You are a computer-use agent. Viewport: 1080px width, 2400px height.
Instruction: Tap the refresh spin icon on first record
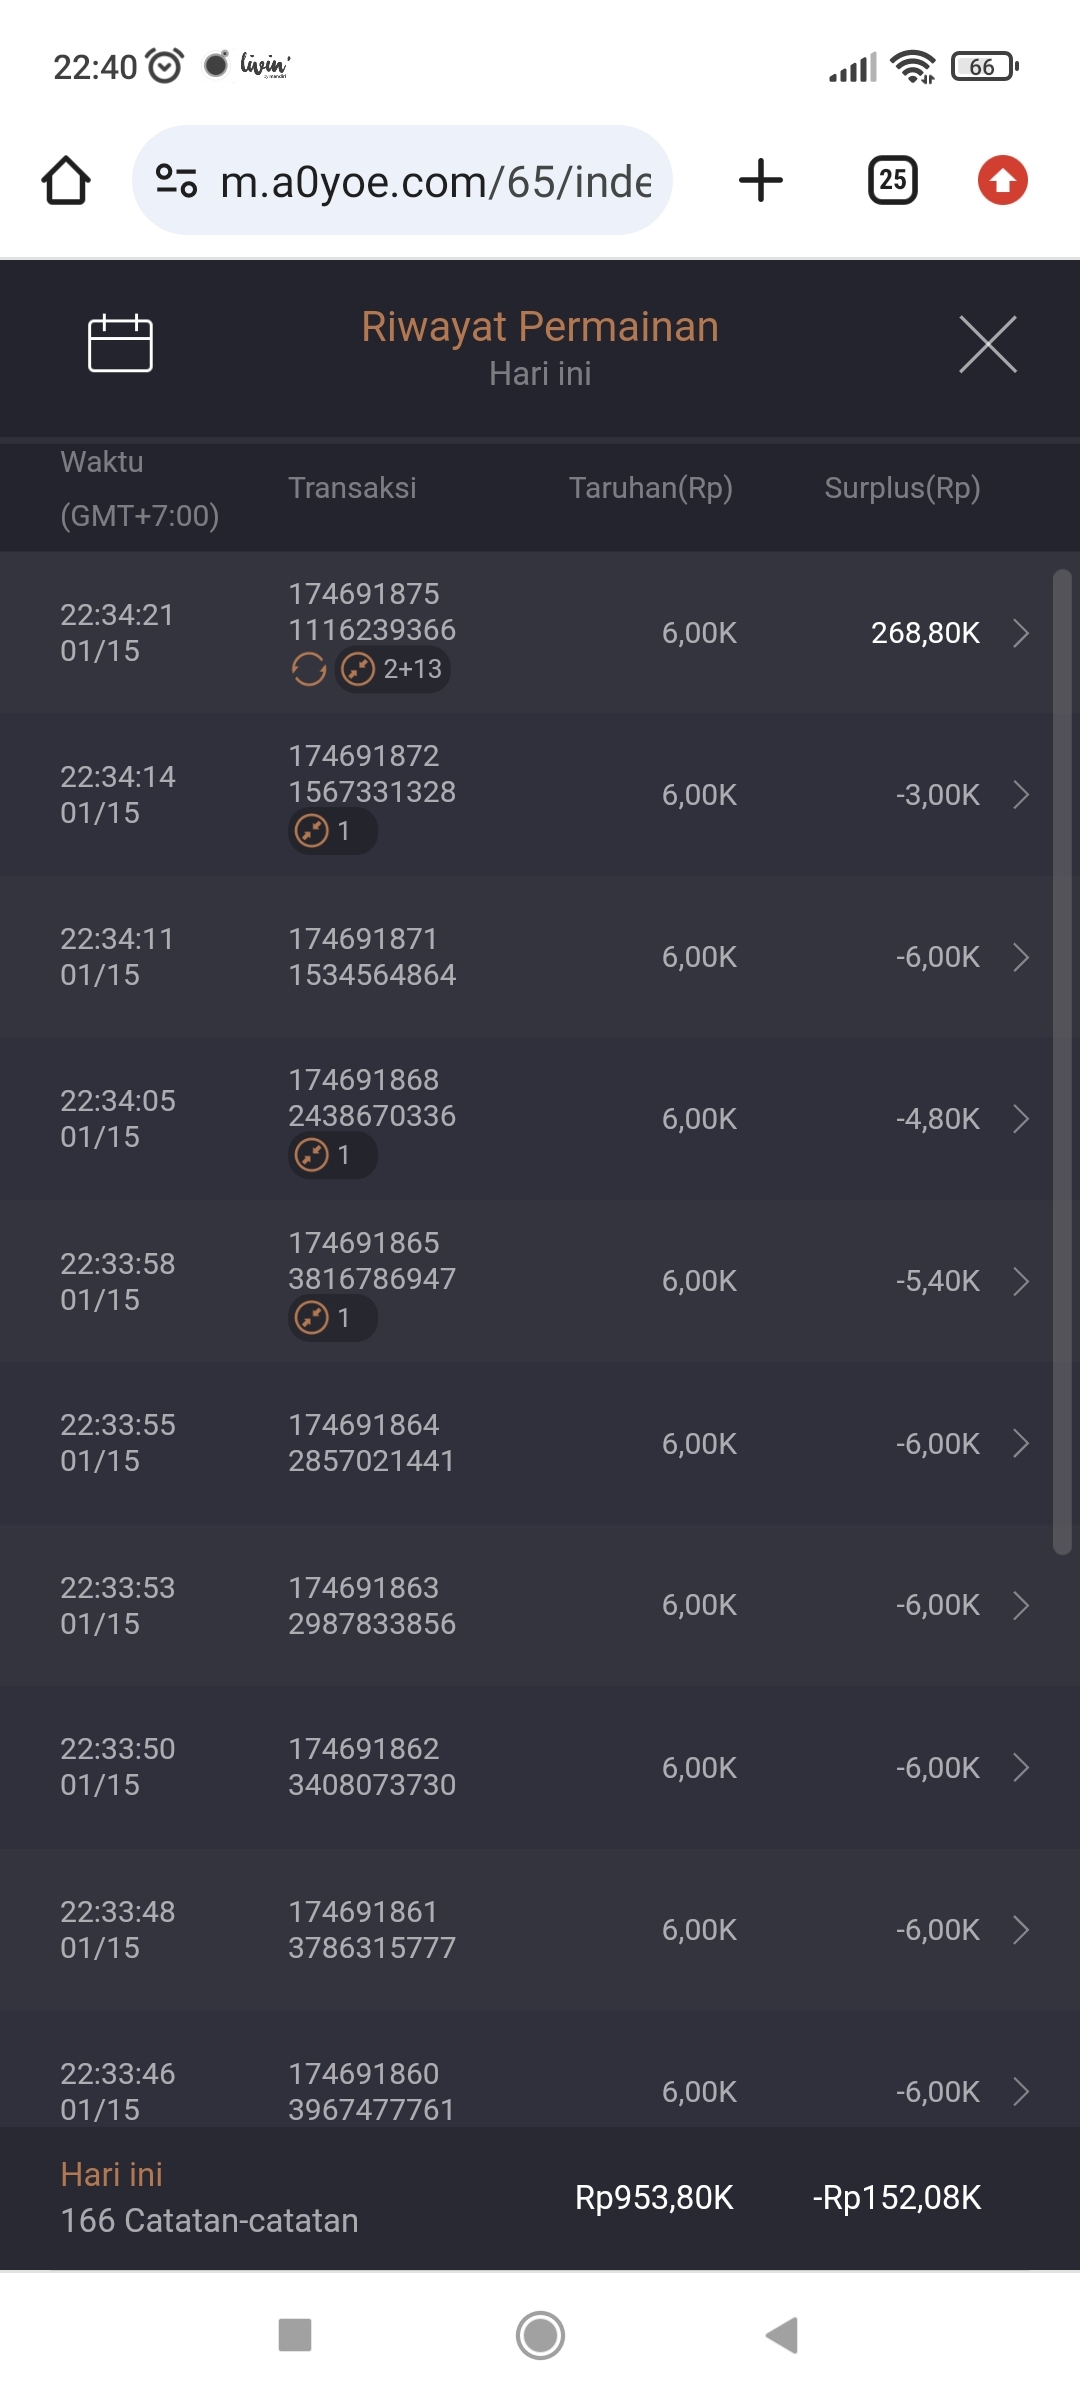309,669
